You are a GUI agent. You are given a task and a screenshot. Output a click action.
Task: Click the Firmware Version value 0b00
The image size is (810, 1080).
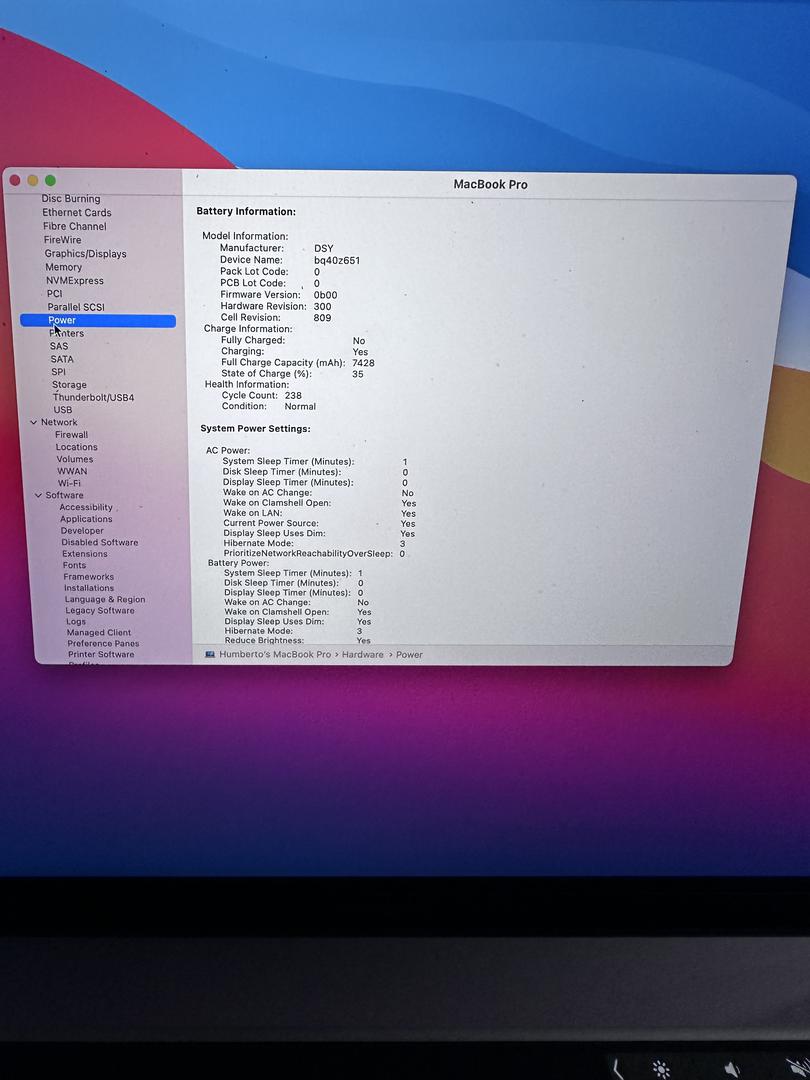[325, 295]
